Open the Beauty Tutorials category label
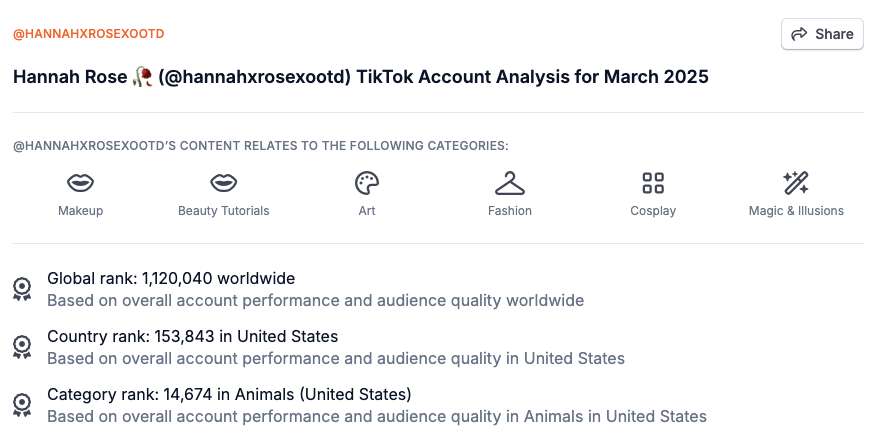878x442 pixels. [x=223, y=211]
